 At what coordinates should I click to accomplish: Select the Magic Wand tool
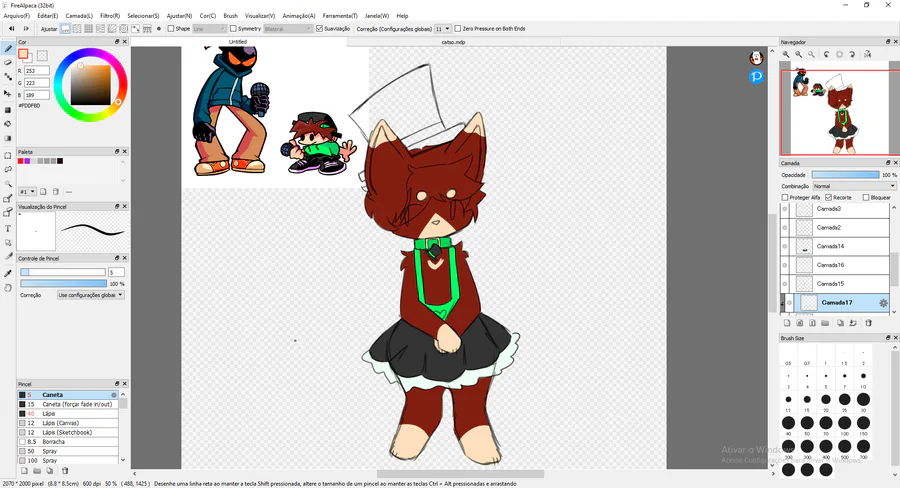8,184
